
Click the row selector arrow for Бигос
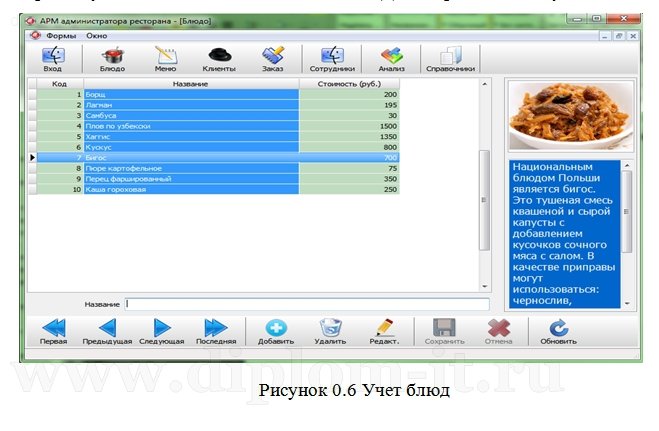point(32,158)
